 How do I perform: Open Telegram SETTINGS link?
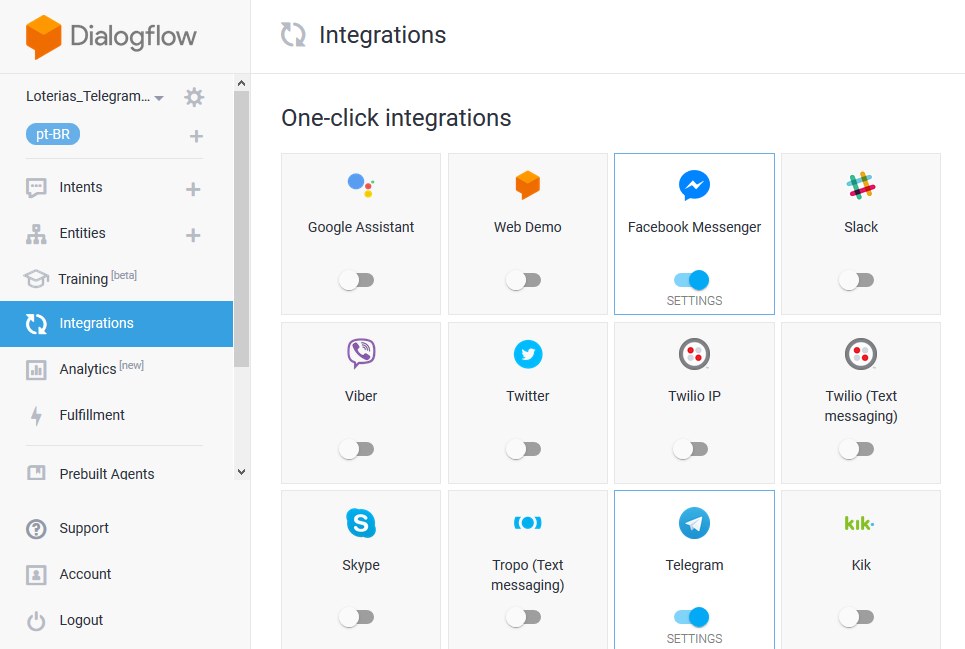coord(694,638)
